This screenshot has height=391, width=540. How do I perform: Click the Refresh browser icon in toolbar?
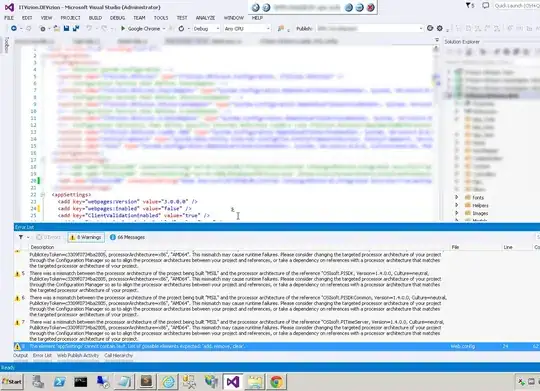point(181,29)
